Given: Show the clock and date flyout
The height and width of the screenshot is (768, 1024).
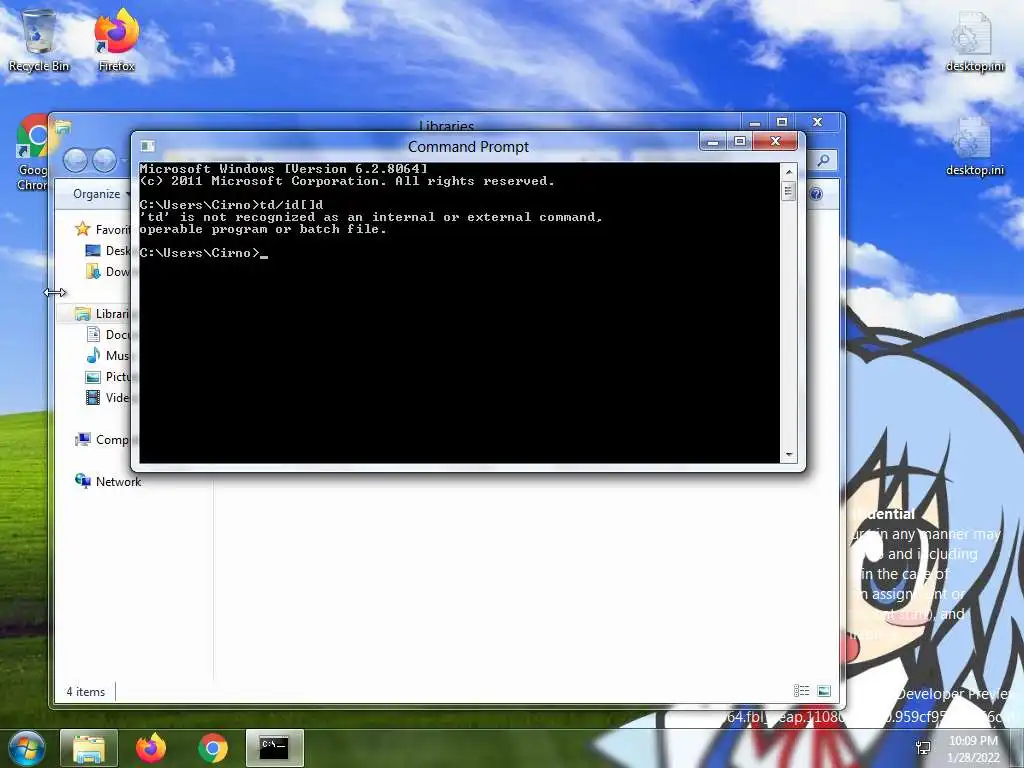Looking at the screenshot, I should pos(973,749).
